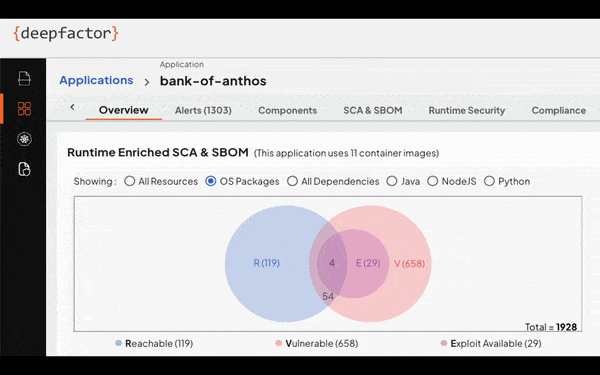Enable the Java filter radio button
The height and width of the screenshot is (375, 600).
pyautogui.click(x=392, y=181)
